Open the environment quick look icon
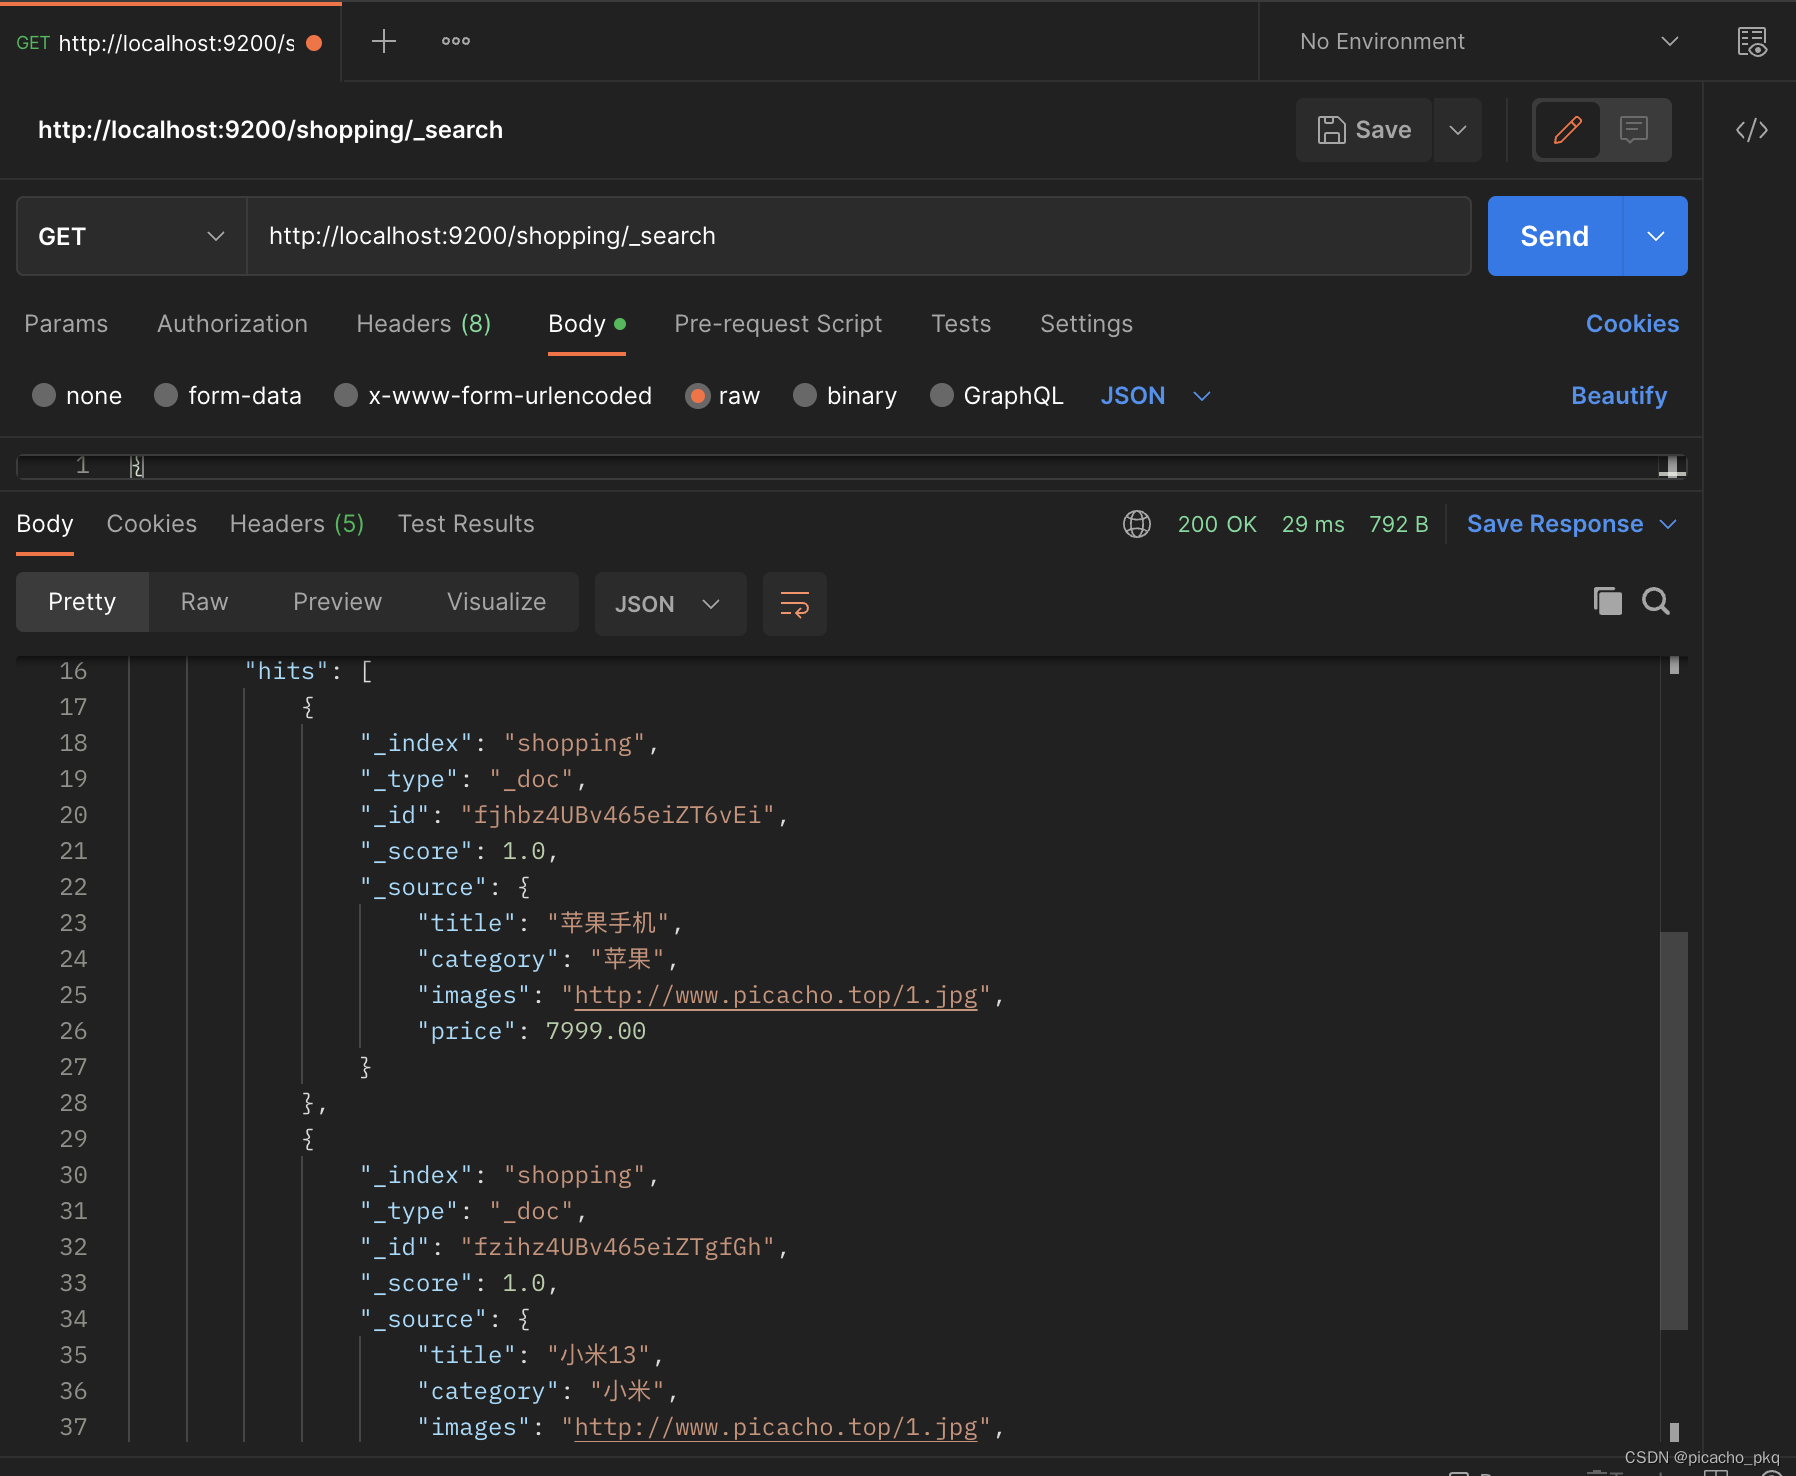Screen dimensions: 1796x1476 (x=1752, y=41)
